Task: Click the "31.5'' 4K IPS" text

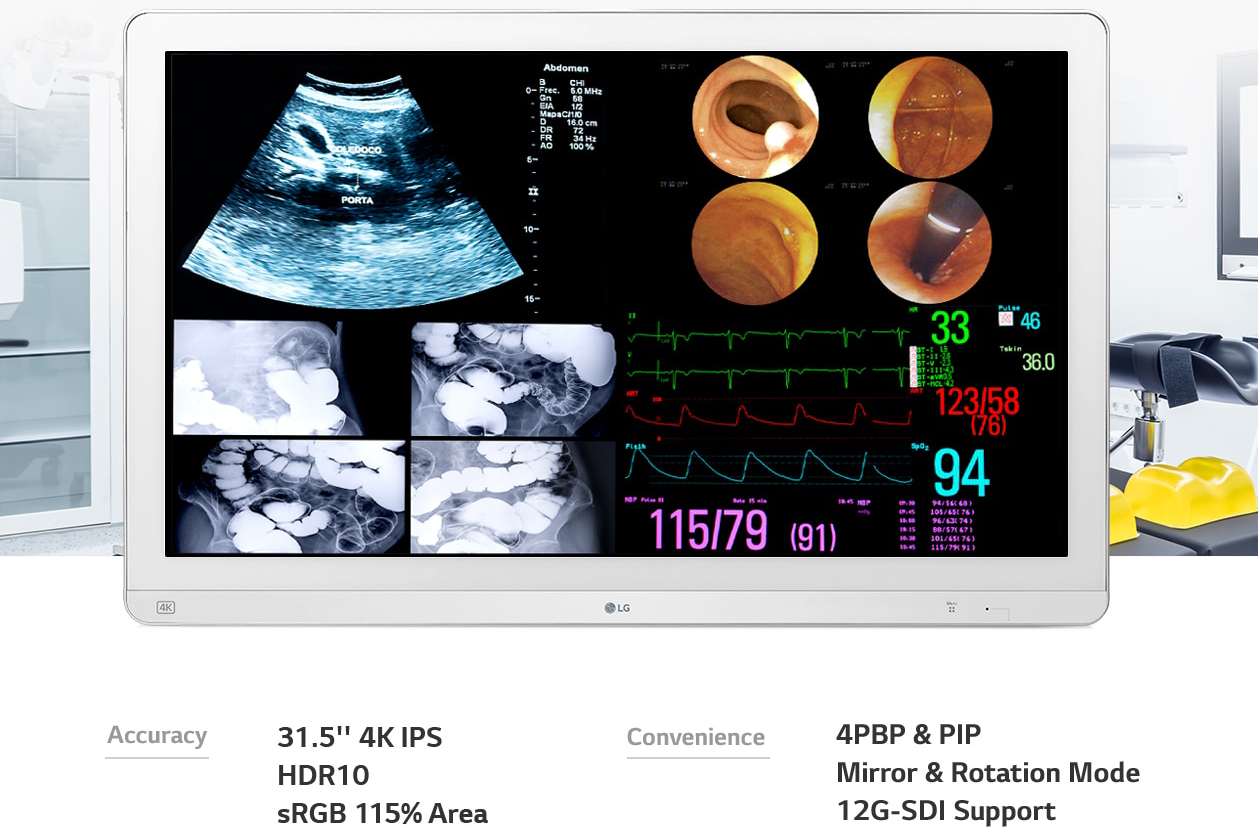Action: [x=359, y=738]
